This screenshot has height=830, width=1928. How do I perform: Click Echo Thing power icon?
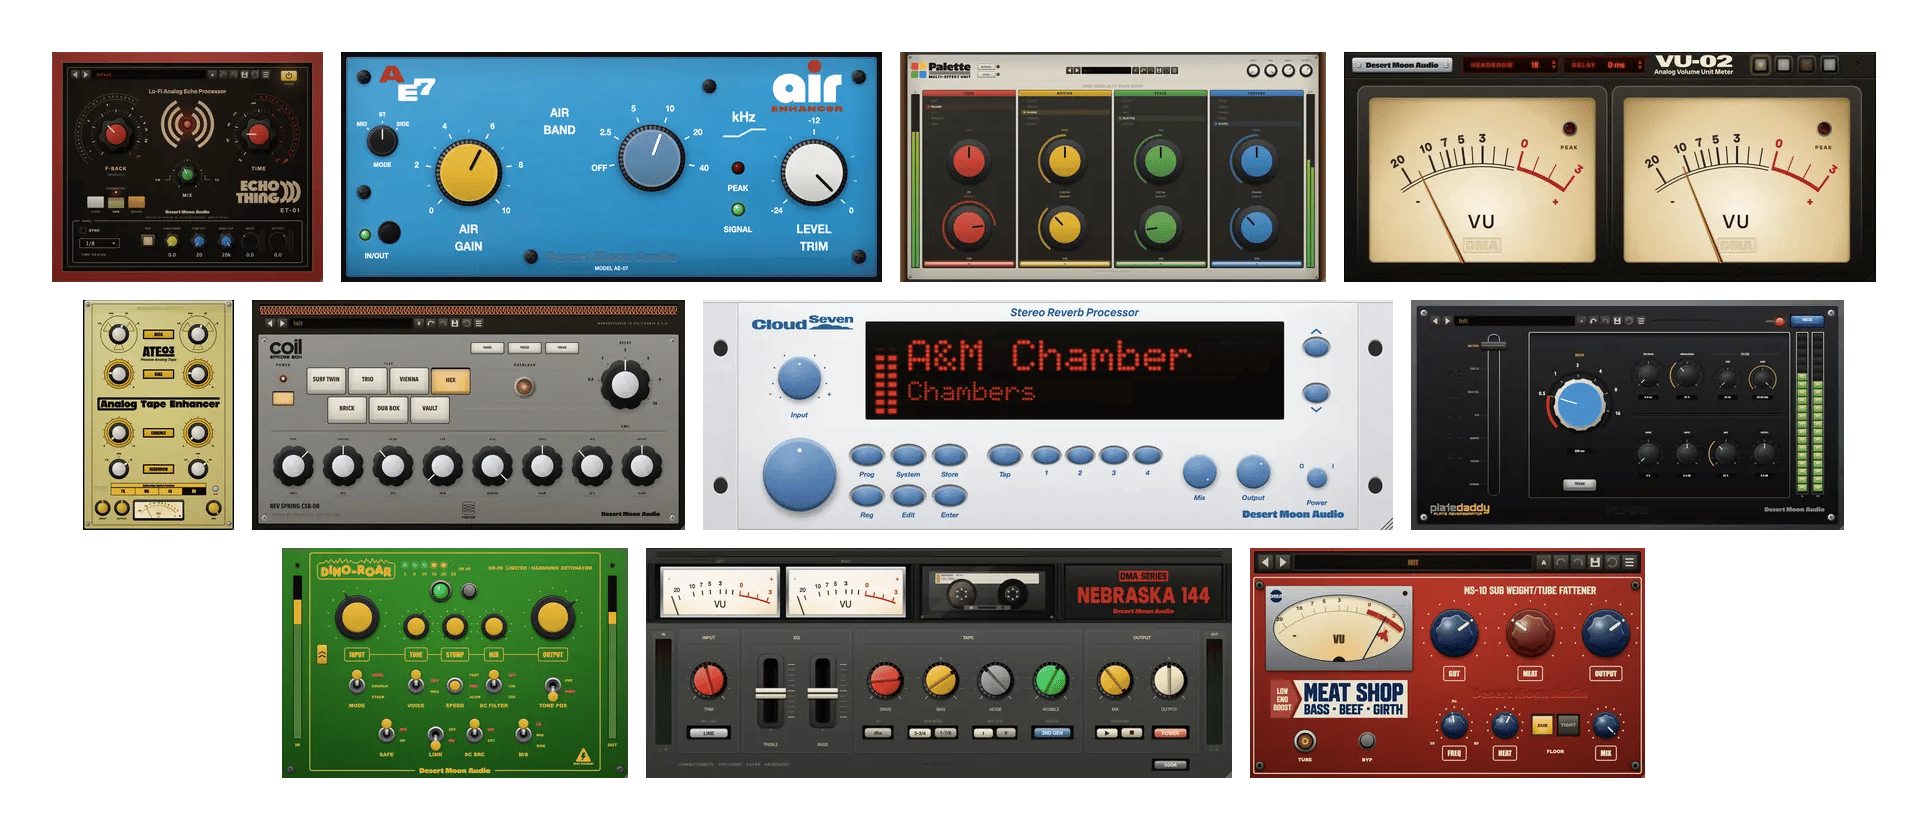click(x=289, y=75)
